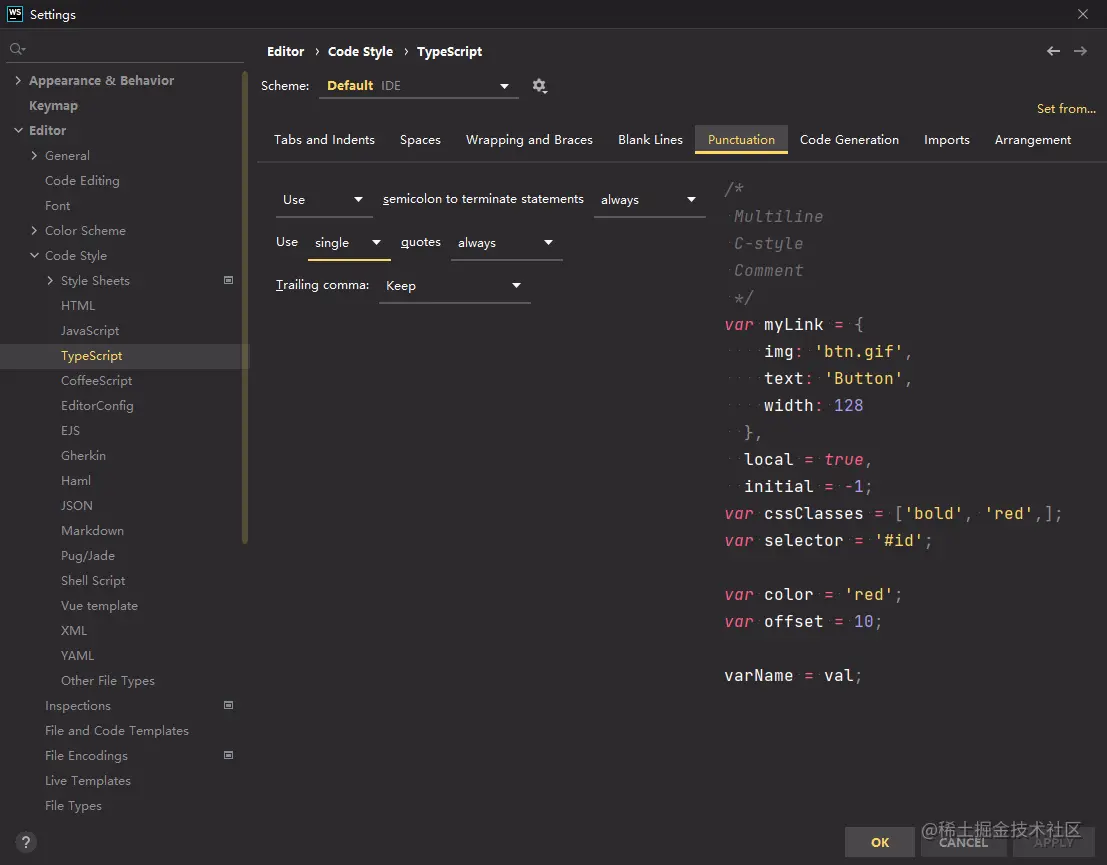Select EditorConfig in the tree
Viewport: 1107px width, 865px height.
point(97,405)
